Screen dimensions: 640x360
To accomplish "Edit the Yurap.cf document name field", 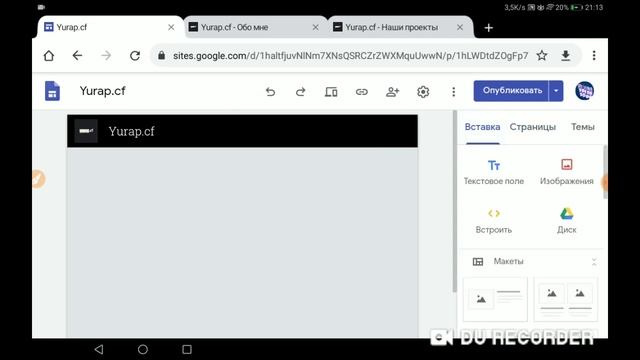I will 102,91.
